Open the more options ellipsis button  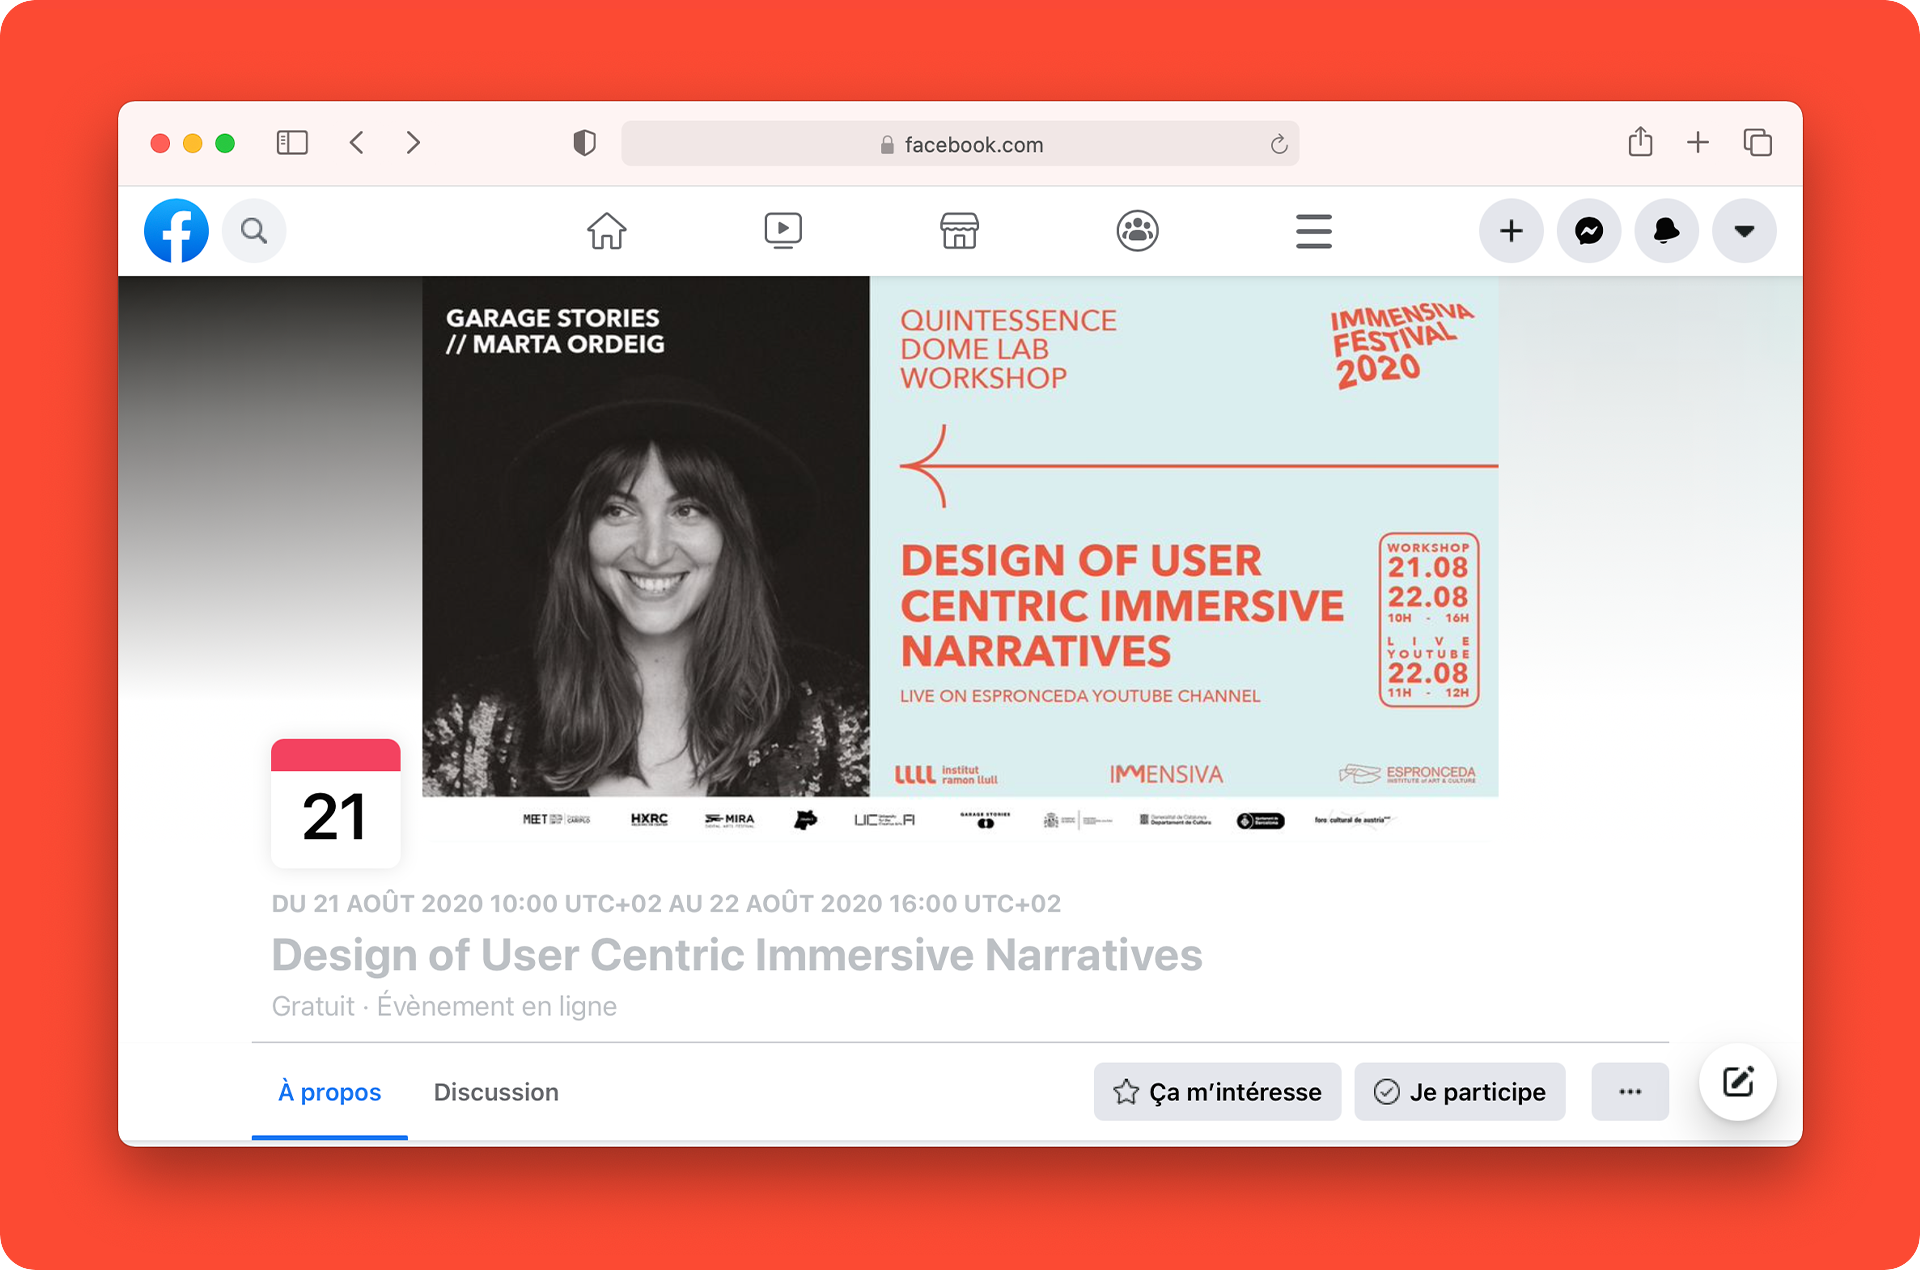(1630, 1092)
